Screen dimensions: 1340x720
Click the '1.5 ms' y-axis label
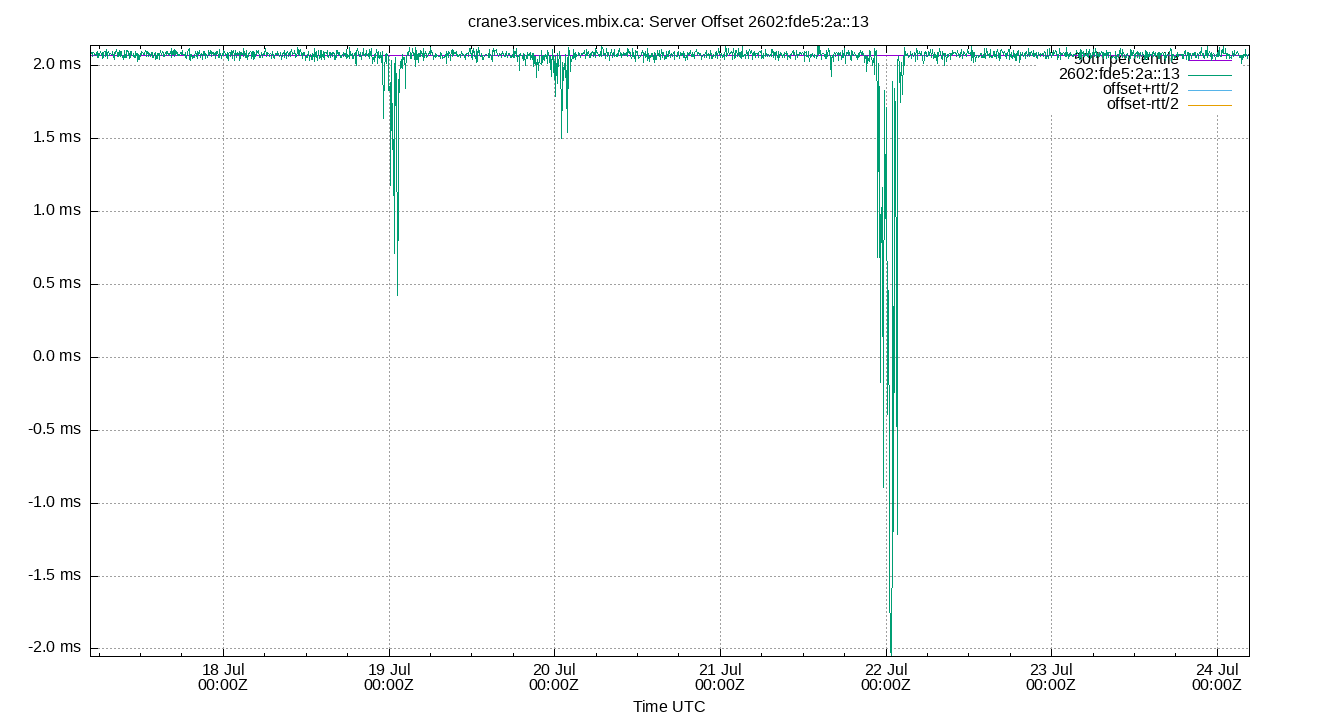tap(57, 137)
